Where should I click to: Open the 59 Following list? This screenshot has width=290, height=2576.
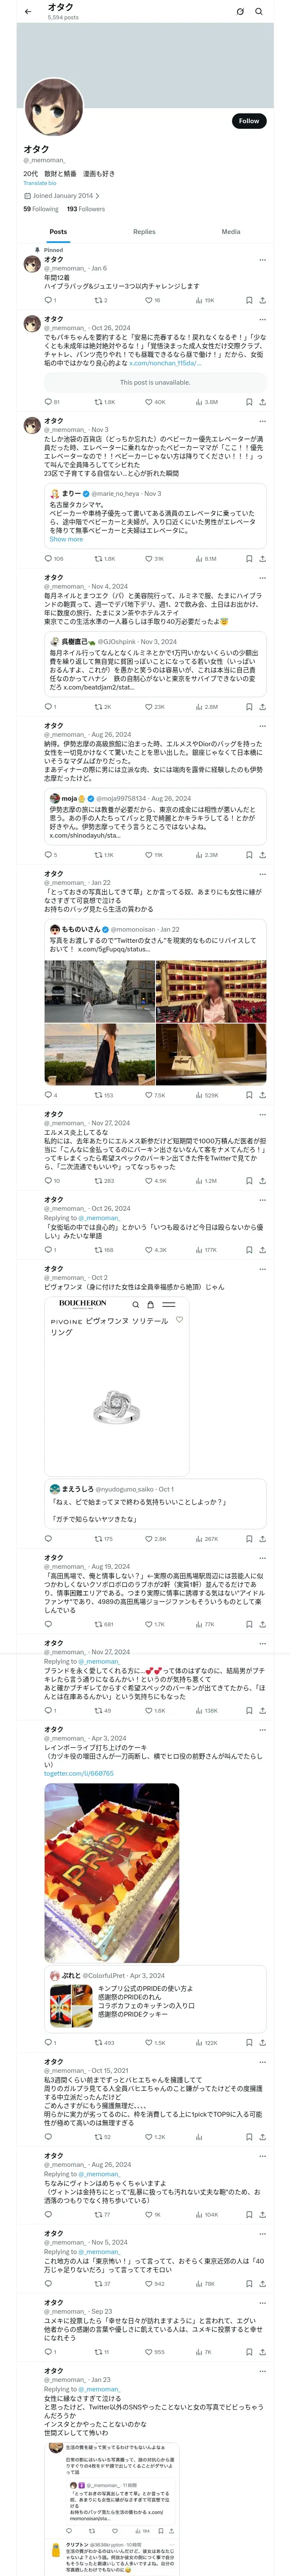coord(41,209)
